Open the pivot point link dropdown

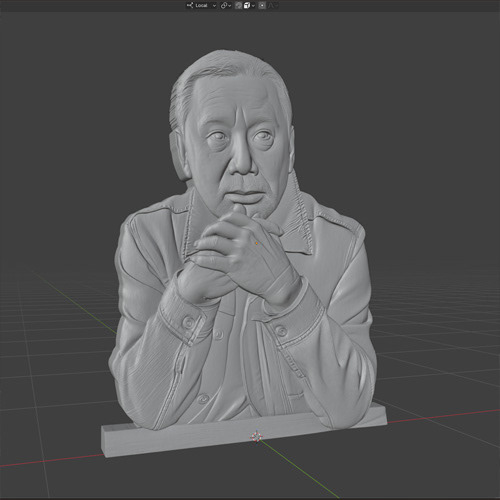pyautogui.click(x=226, y=5)
